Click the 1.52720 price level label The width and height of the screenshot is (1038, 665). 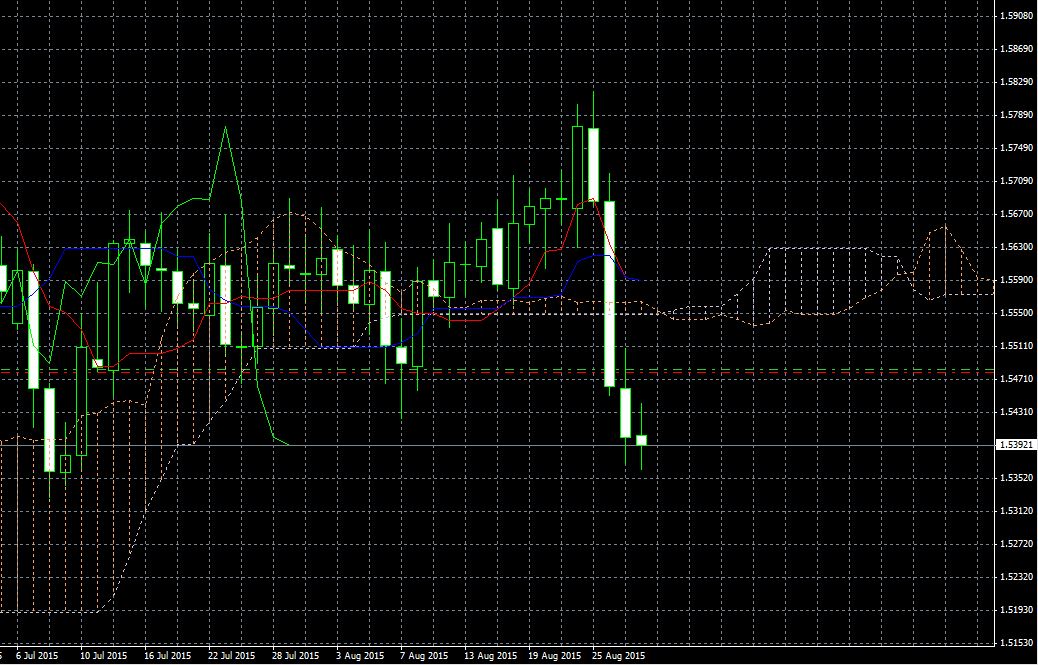[1017, 543]
